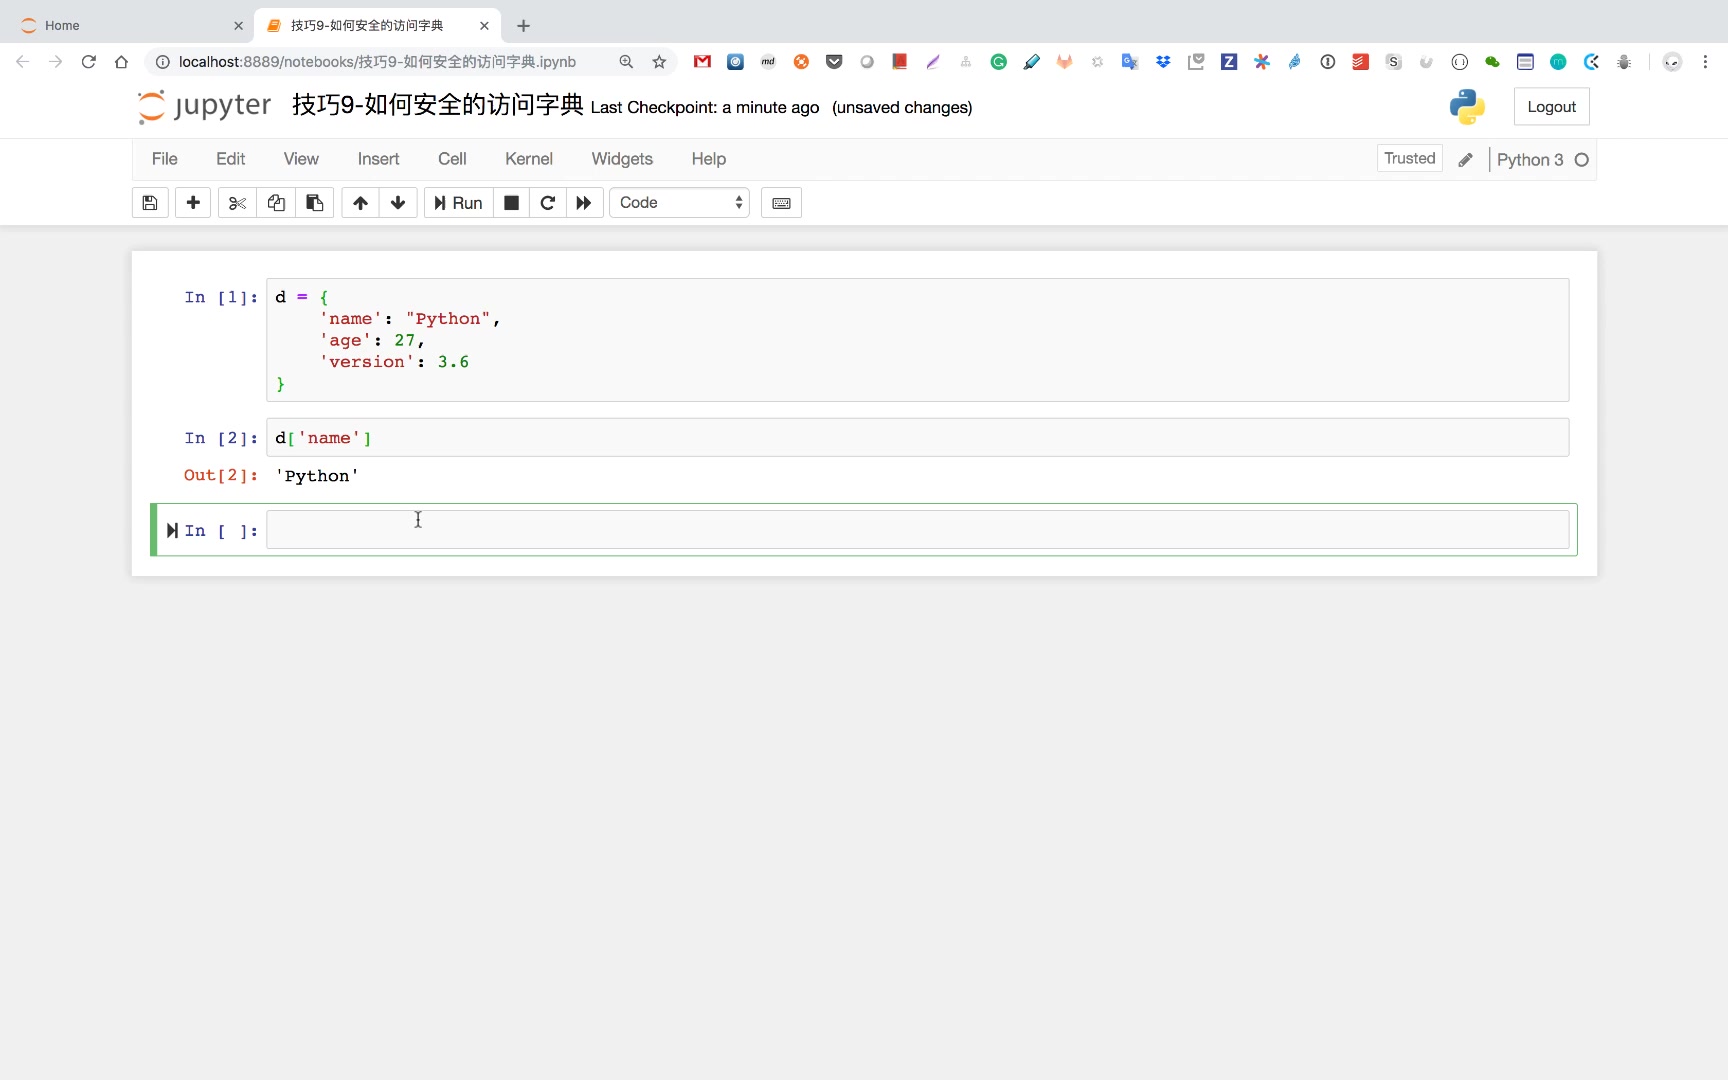The image size is (1728, 1080).
Task: Click the Logout button
Action: coord(1551,107)
